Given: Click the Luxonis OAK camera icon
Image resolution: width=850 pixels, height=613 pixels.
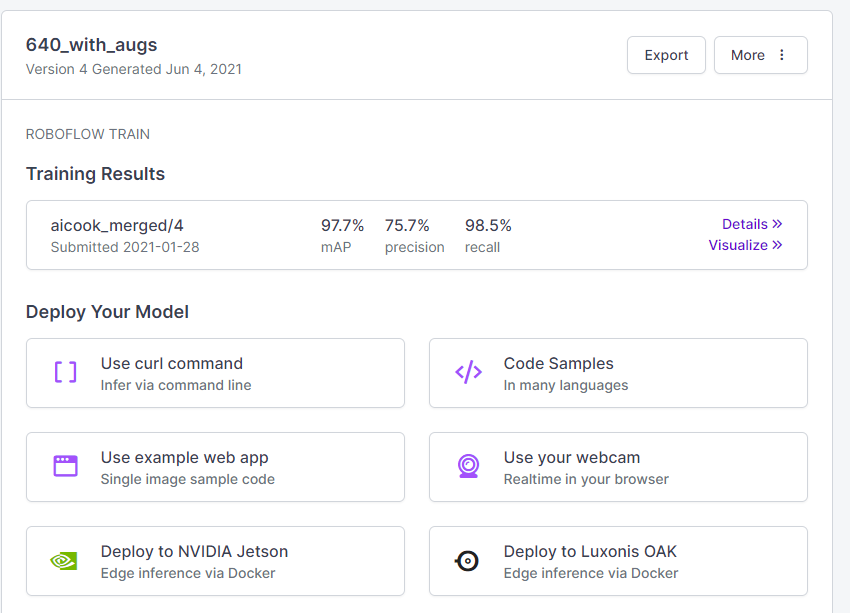Looking at the screenshot, I should [468, 560].
